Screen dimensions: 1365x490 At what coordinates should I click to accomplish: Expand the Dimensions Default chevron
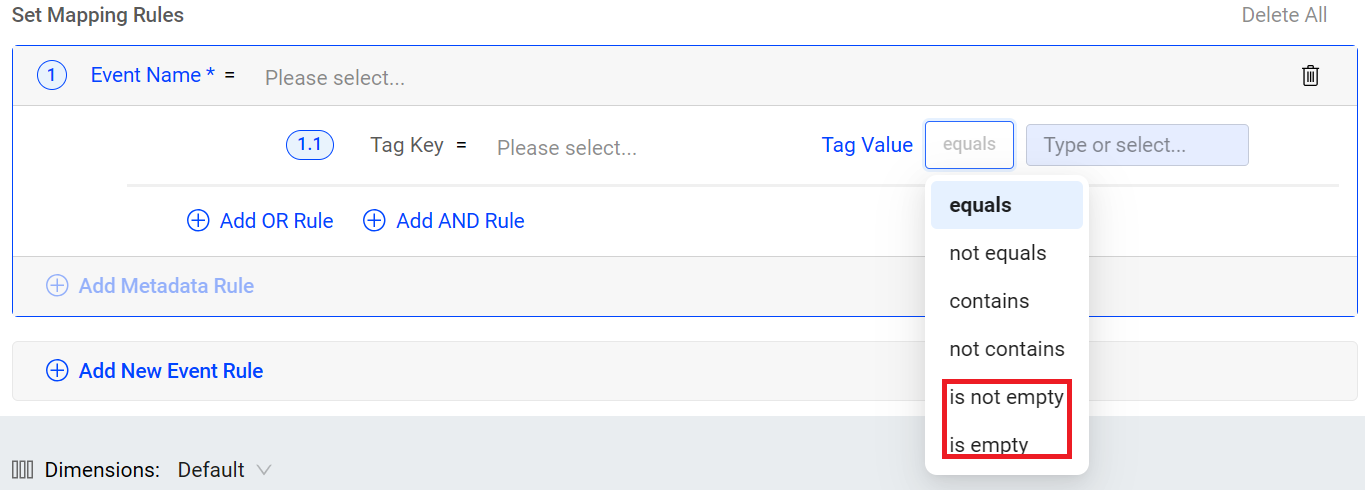(264, 470)
